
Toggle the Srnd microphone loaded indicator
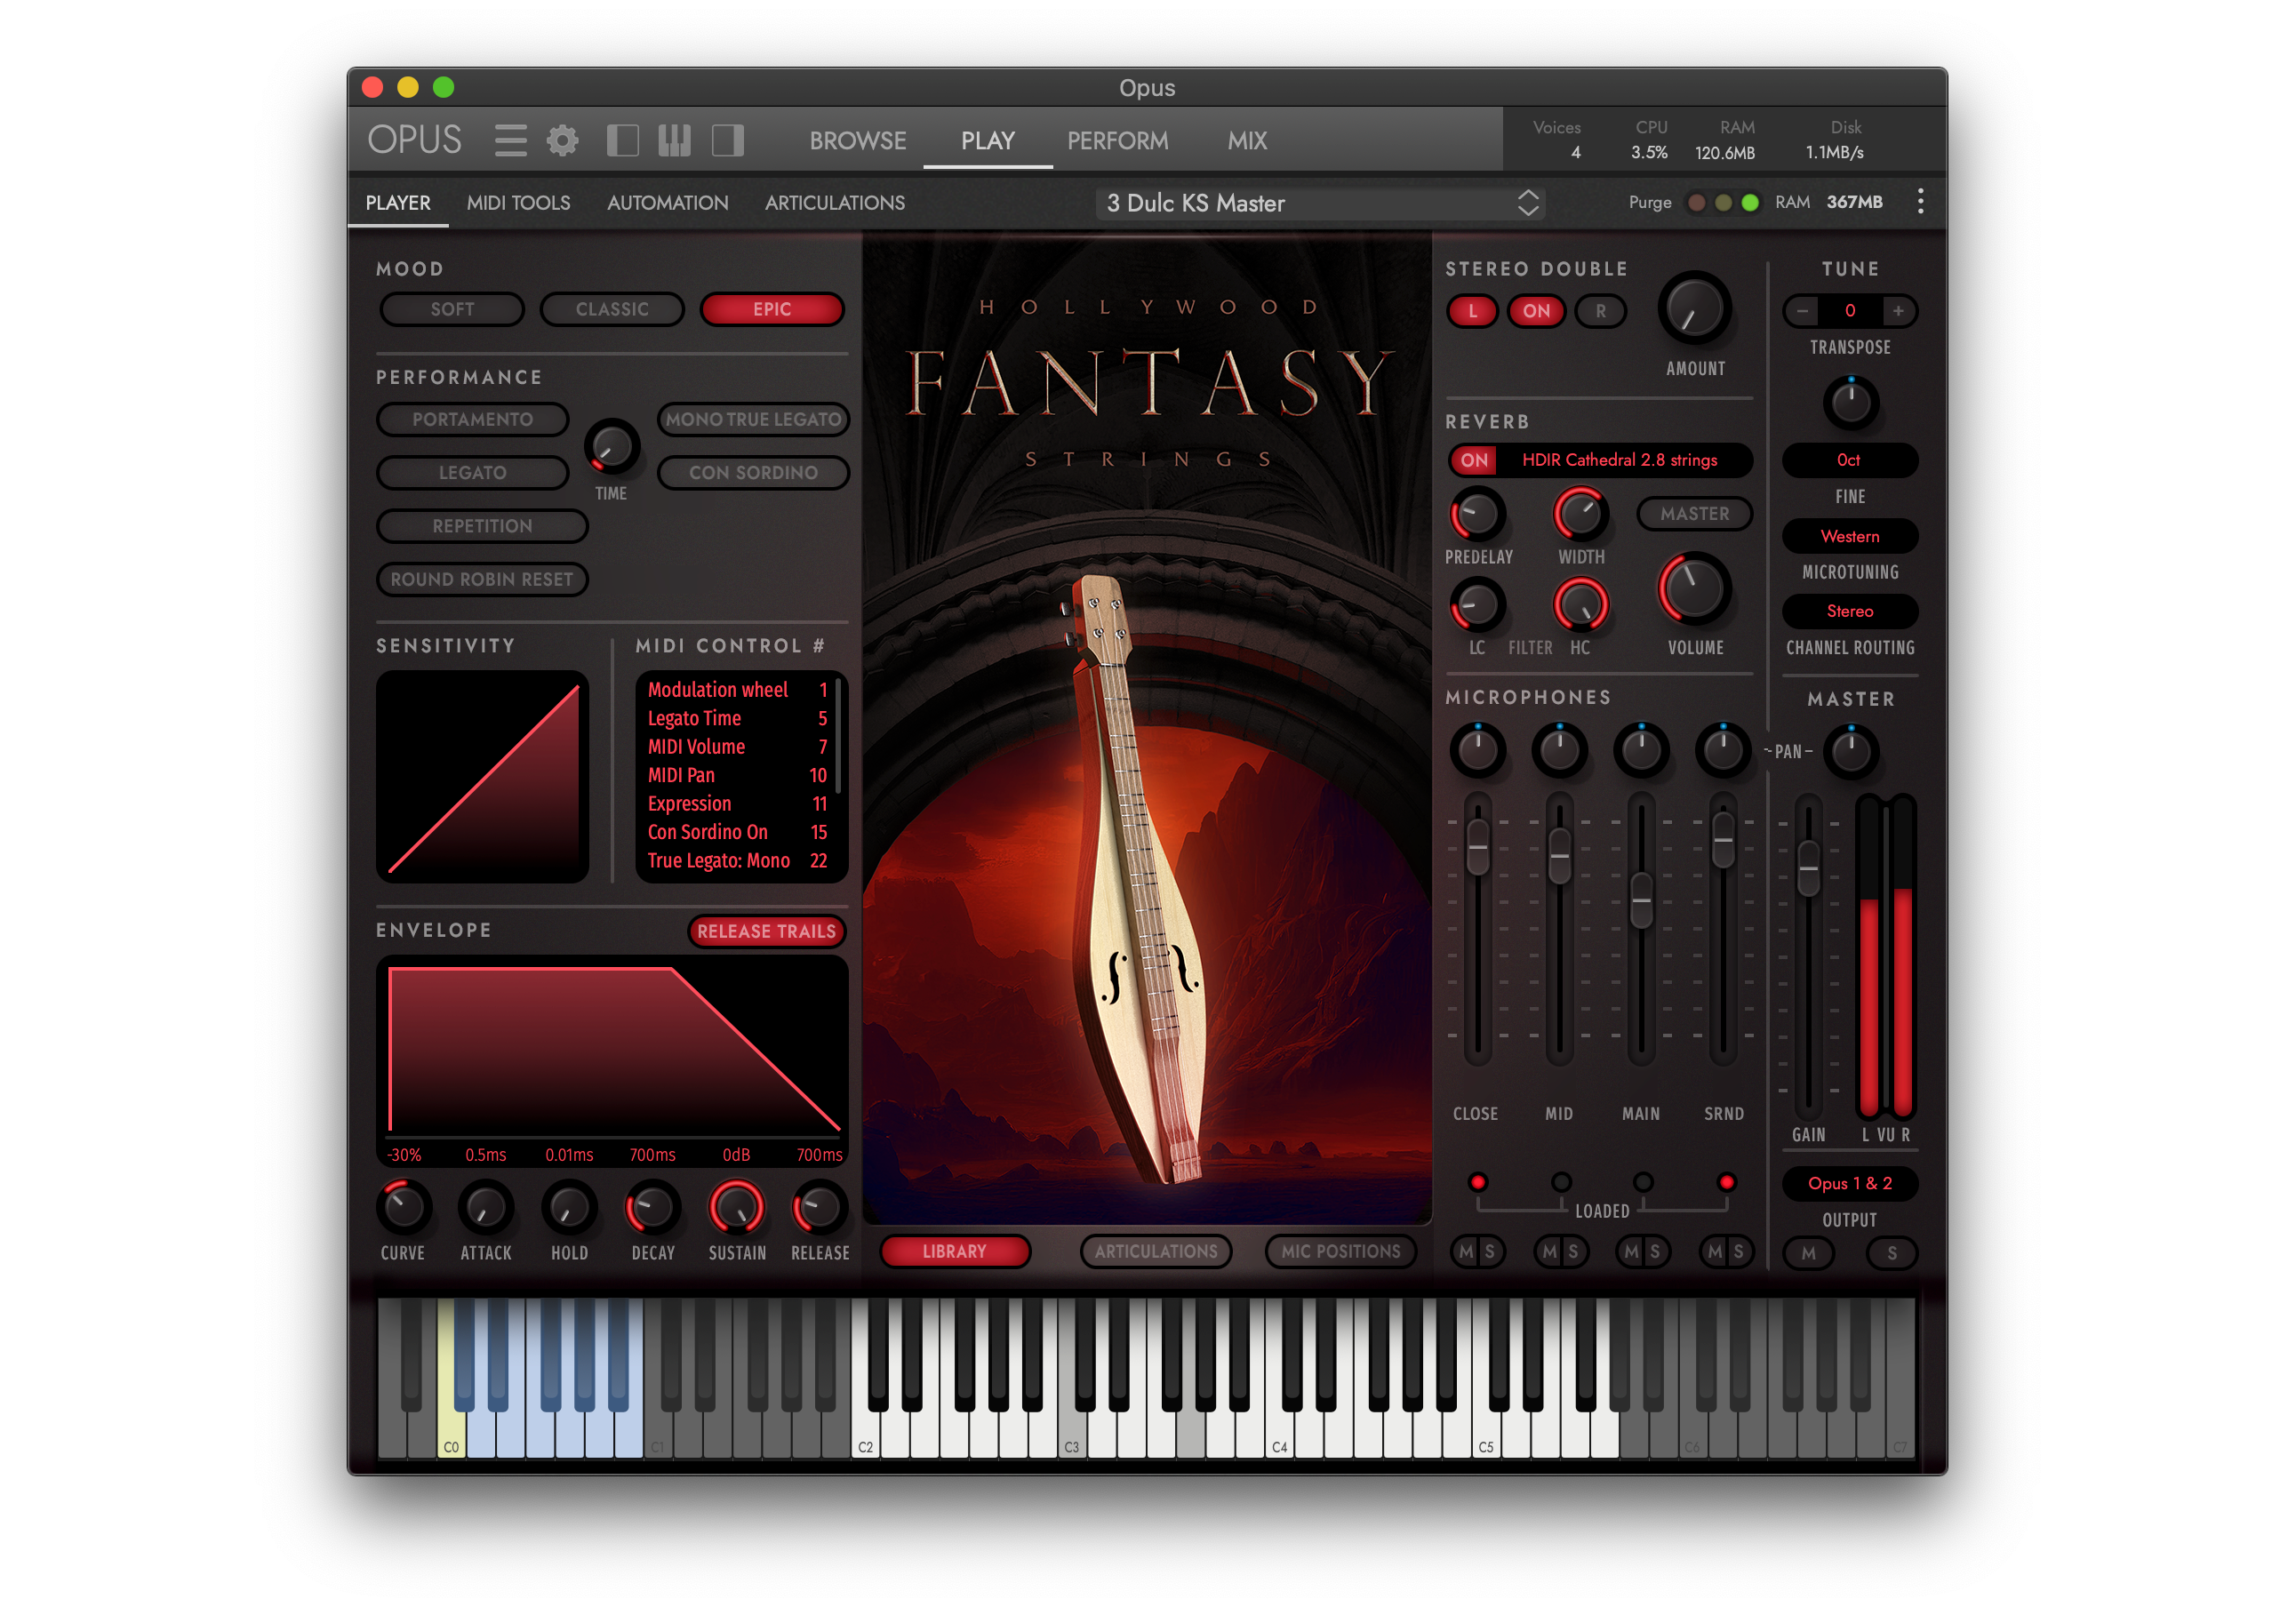click(x=1726, y=1183)
